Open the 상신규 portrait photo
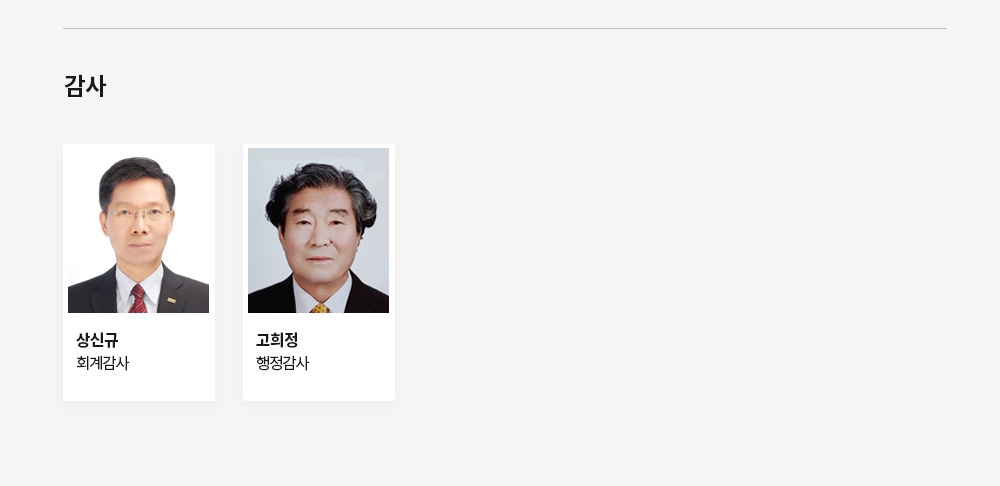The image size is (1000, 486). (138, 230)
